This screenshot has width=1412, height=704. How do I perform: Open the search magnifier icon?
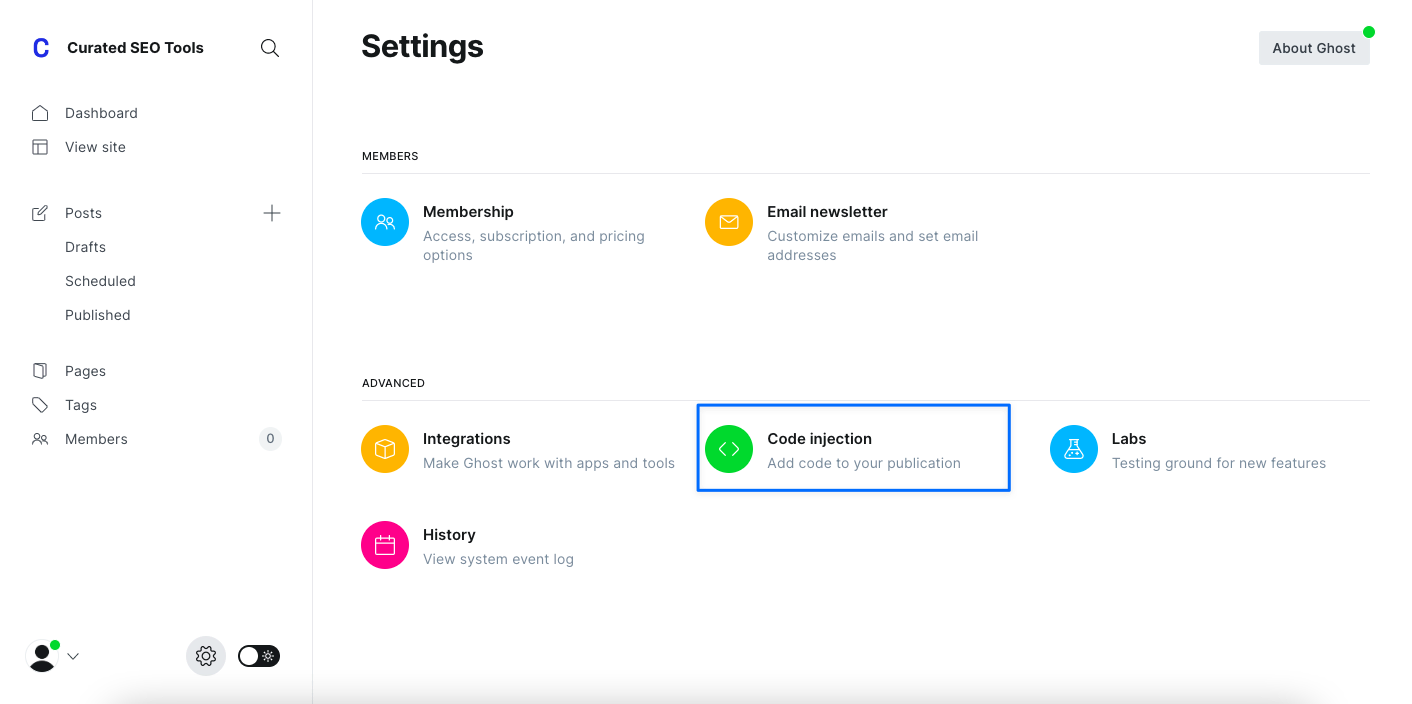pos(270,48)
